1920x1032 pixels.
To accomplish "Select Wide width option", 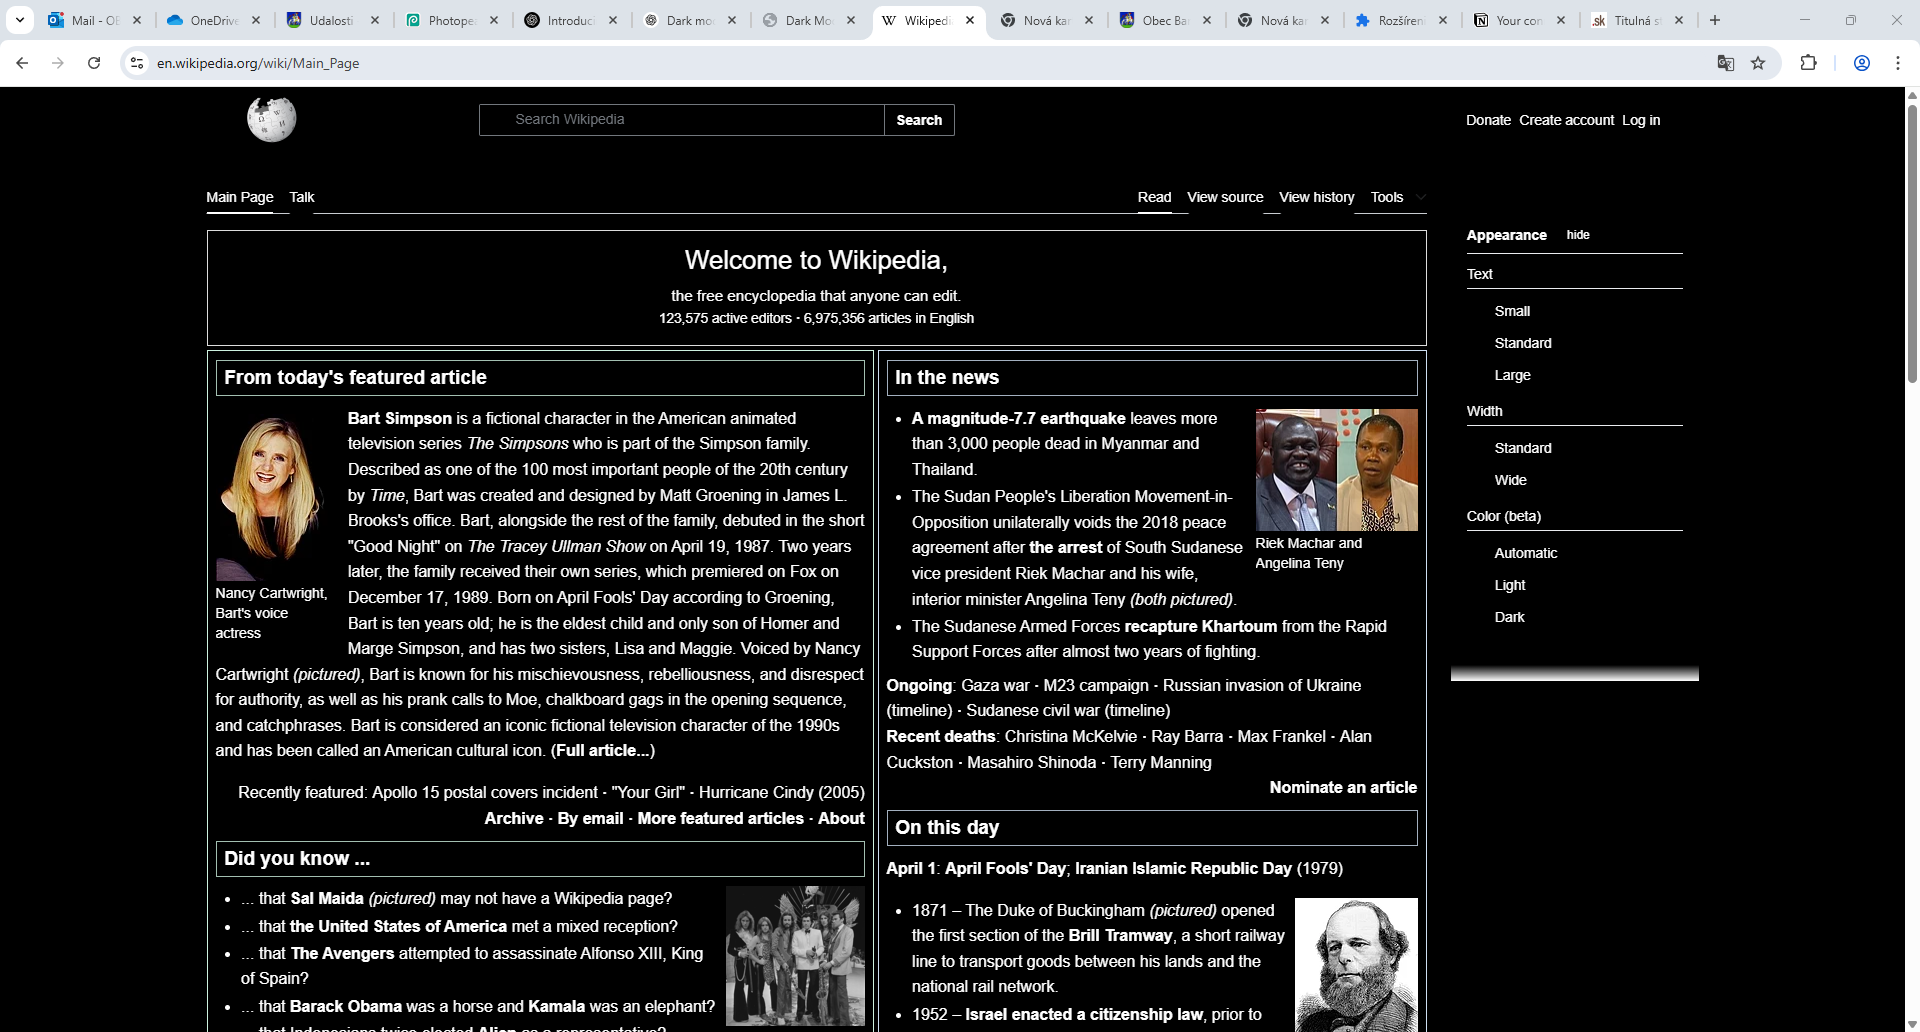I will [1510, 480].
